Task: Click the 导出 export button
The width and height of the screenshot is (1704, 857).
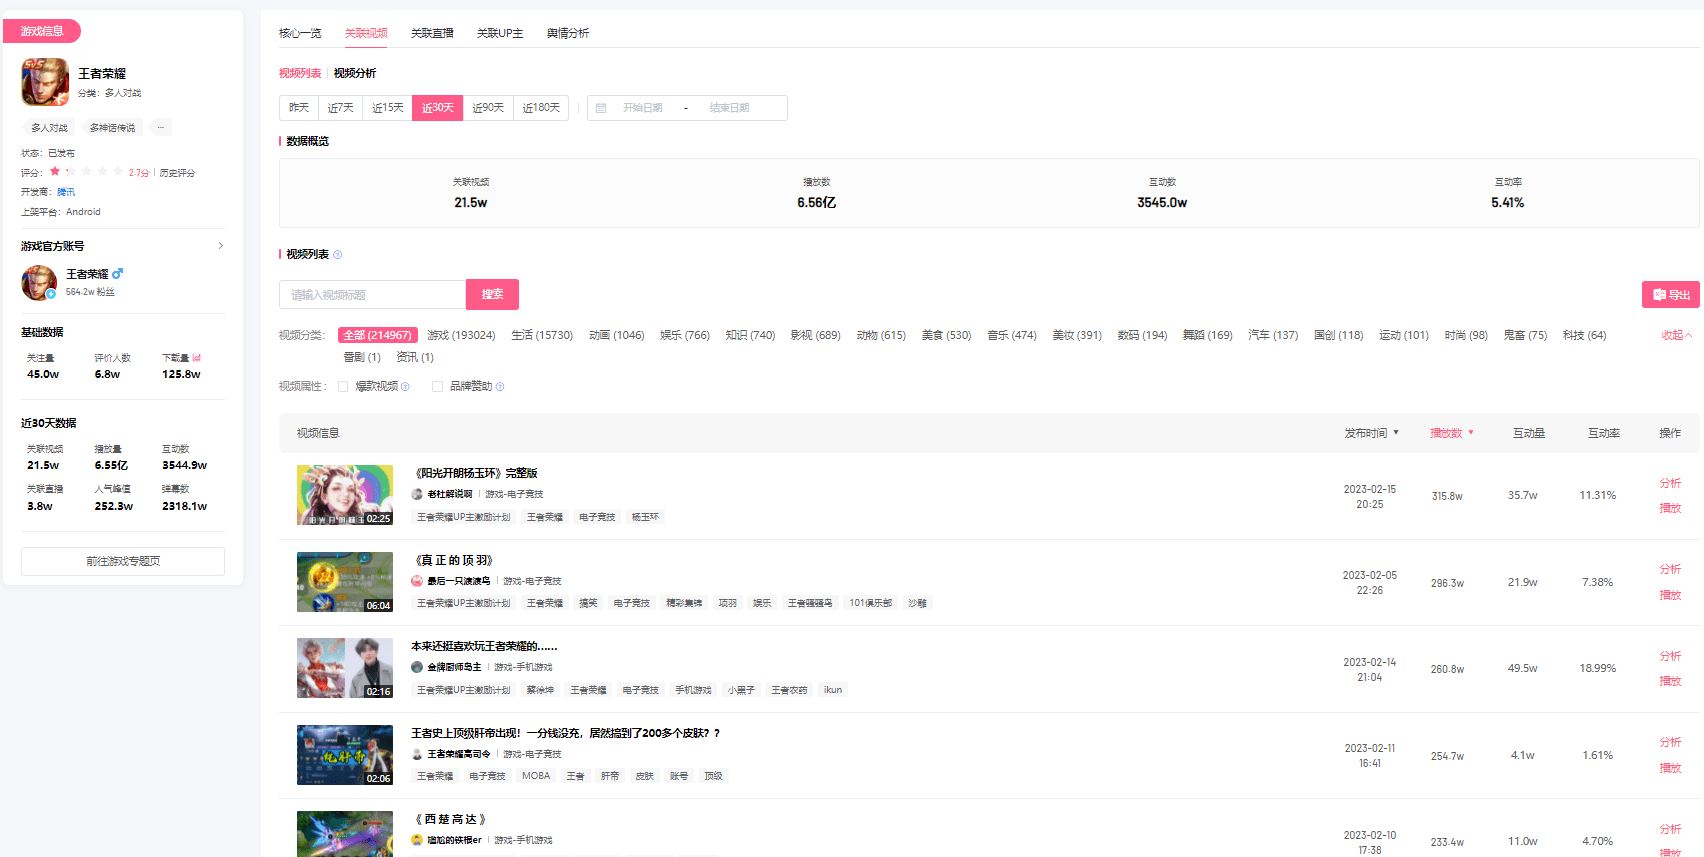Action: (1670, 295)
